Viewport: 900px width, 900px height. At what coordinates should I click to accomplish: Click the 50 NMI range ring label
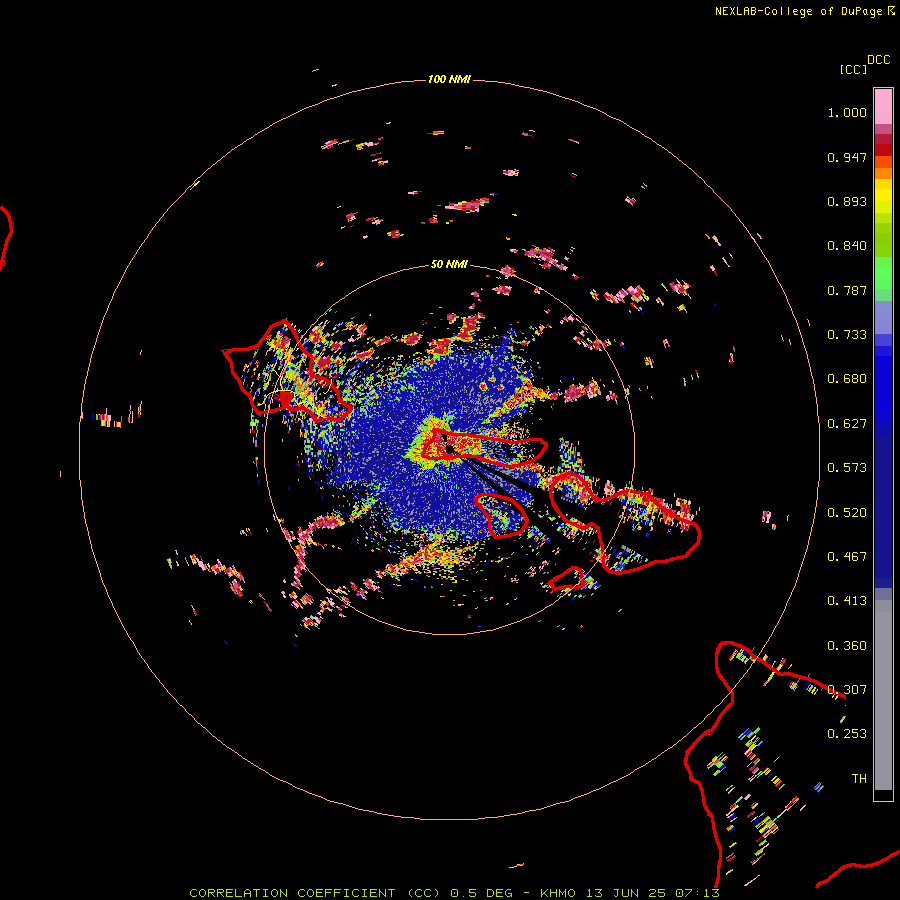(449, 264)
